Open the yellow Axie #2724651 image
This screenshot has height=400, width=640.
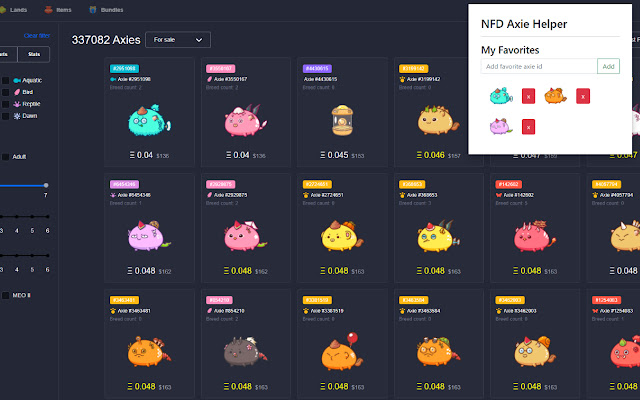[x=342, y=236]
